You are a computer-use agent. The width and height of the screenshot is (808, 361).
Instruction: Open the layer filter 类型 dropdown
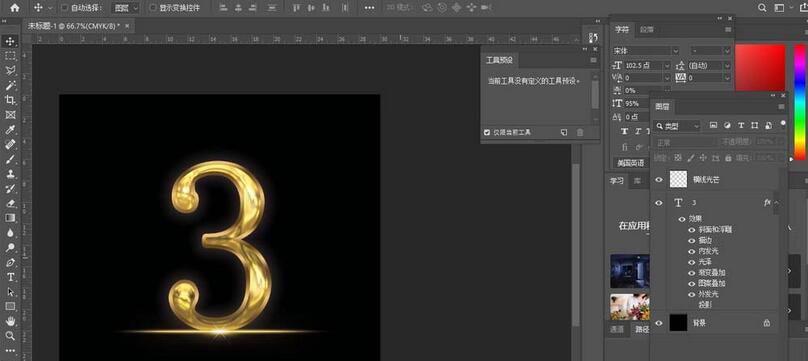[677, 126]
